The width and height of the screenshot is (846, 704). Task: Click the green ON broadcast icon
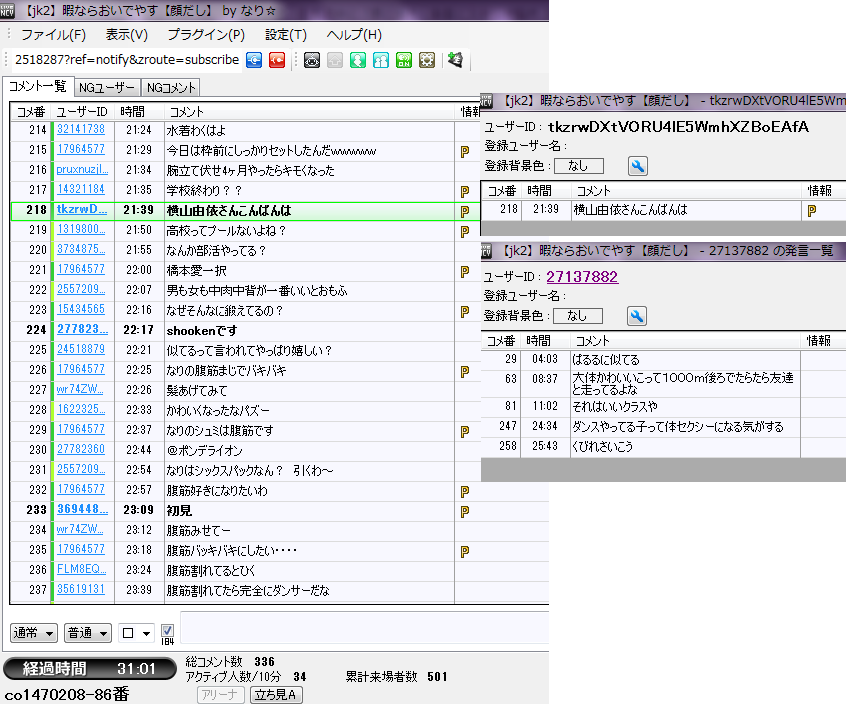(x=404, y=60)
